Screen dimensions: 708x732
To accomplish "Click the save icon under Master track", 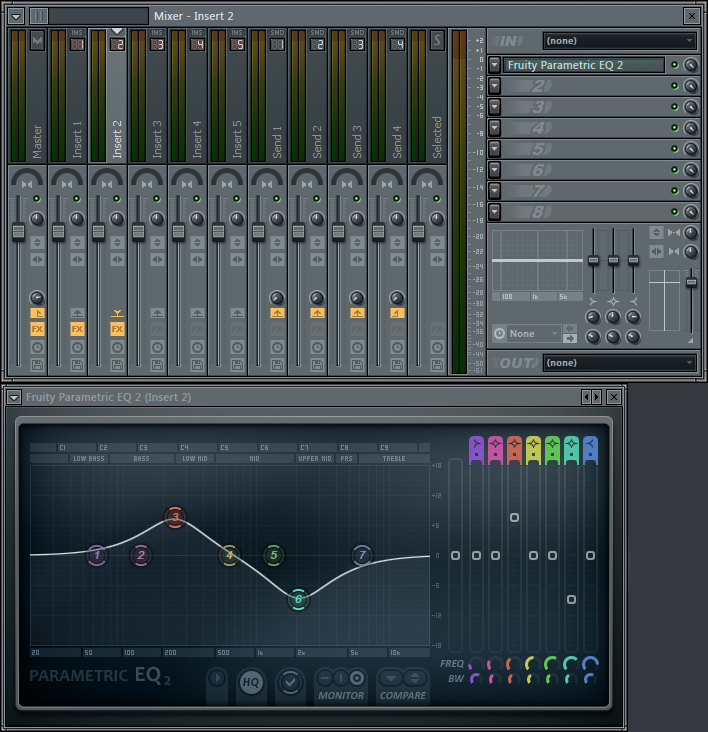I will tap(37, 365).
